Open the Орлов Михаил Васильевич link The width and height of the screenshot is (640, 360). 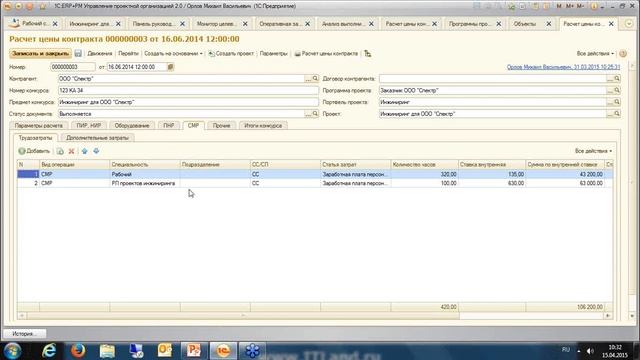(563, 67)
